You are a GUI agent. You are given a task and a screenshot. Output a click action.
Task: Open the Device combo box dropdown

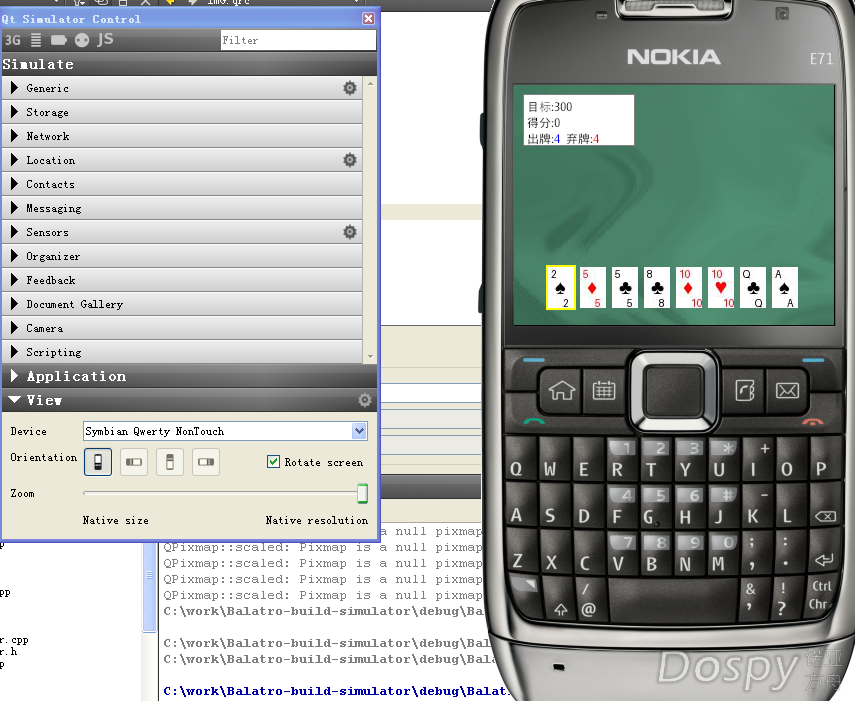pos(359,431)
